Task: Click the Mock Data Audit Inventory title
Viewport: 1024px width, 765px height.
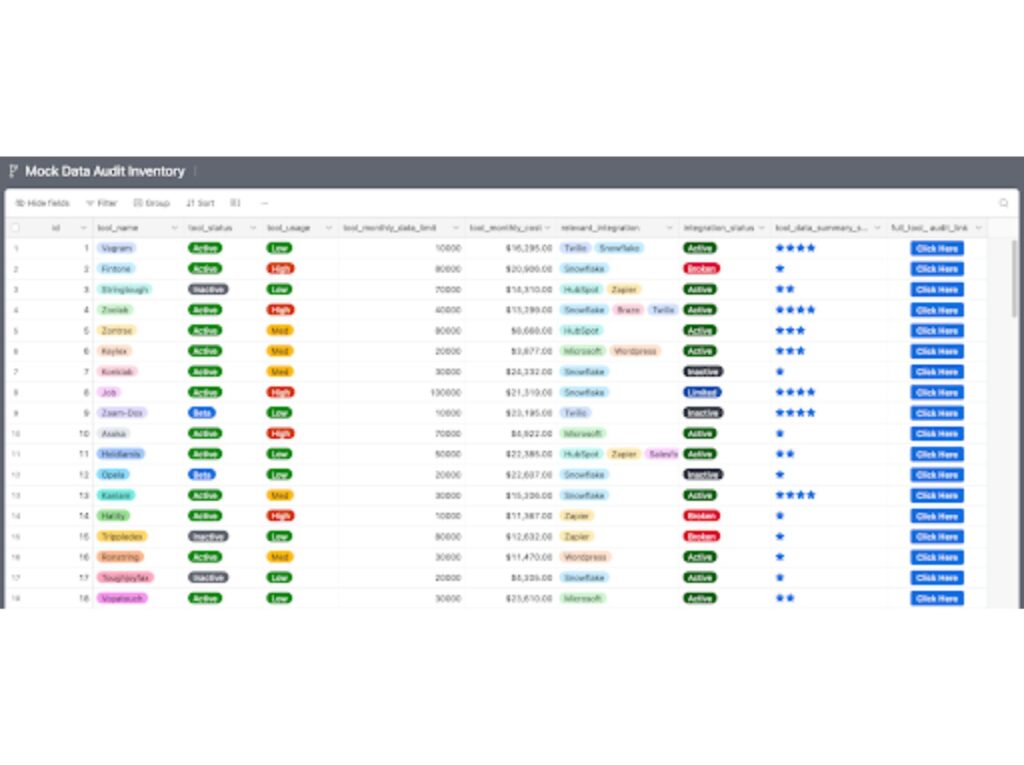Action: pos(105,172)
